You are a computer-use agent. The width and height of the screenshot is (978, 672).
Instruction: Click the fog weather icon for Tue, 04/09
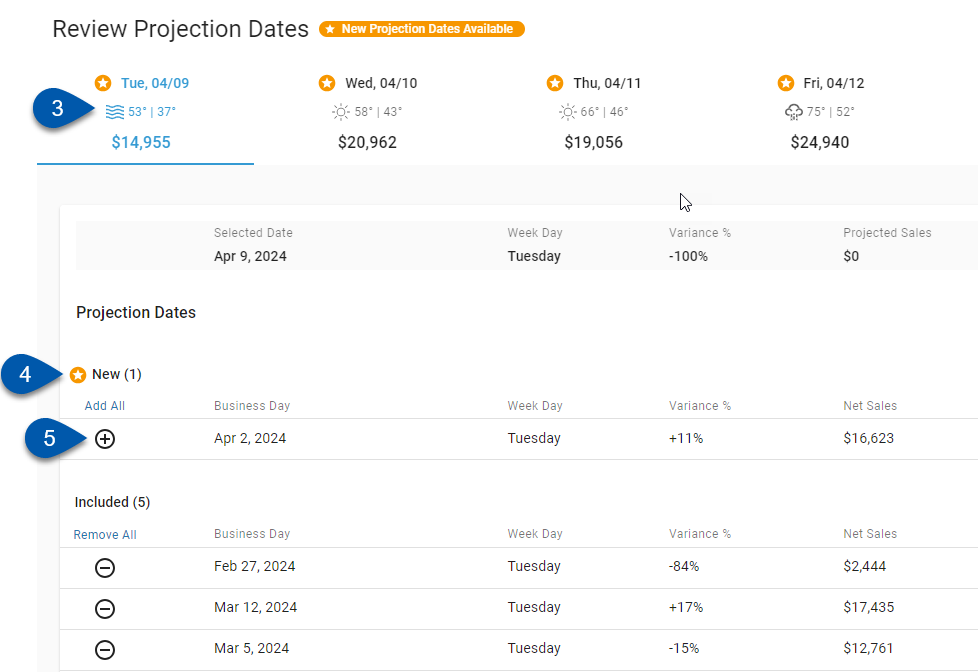pos(115,112)
